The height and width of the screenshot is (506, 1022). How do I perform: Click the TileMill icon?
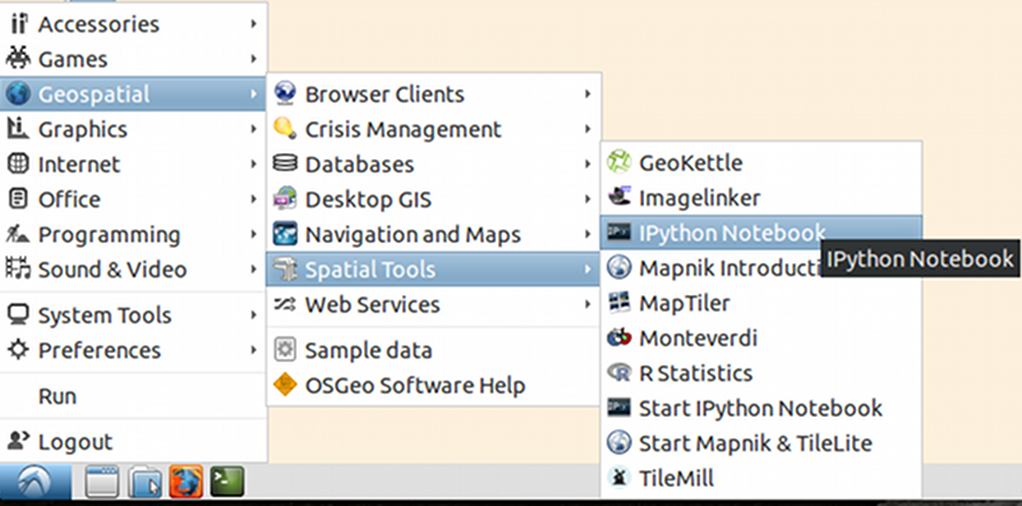tap(620, 478)
